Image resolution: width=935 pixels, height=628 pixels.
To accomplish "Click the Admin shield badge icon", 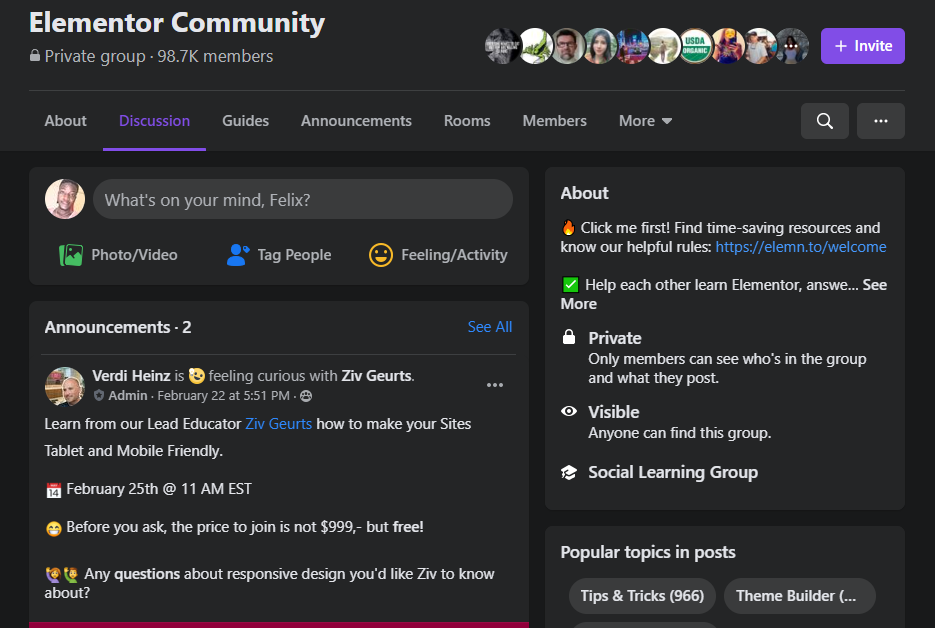I will (99, 395).
